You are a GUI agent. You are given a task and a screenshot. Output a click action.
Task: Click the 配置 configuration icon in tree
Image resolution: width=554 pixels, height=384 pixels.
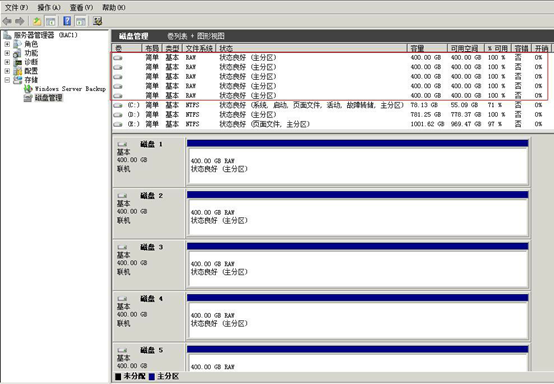[17, 71]
